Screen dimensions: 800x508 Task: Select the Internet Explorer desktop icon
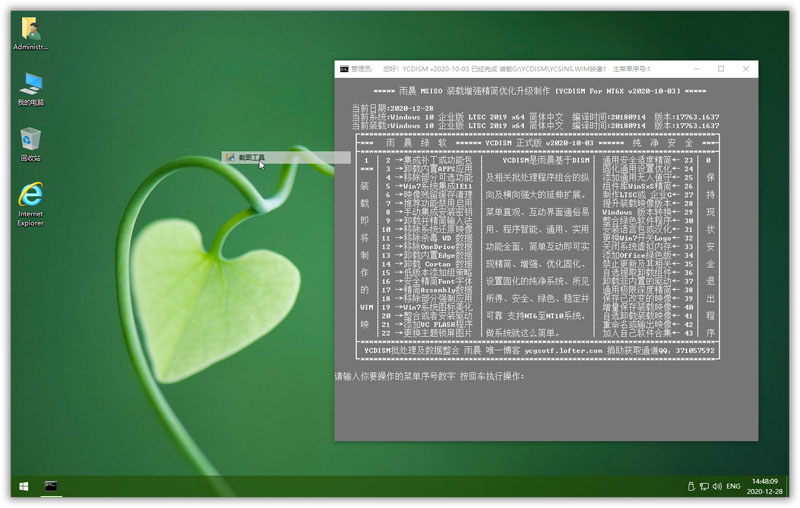31,205
